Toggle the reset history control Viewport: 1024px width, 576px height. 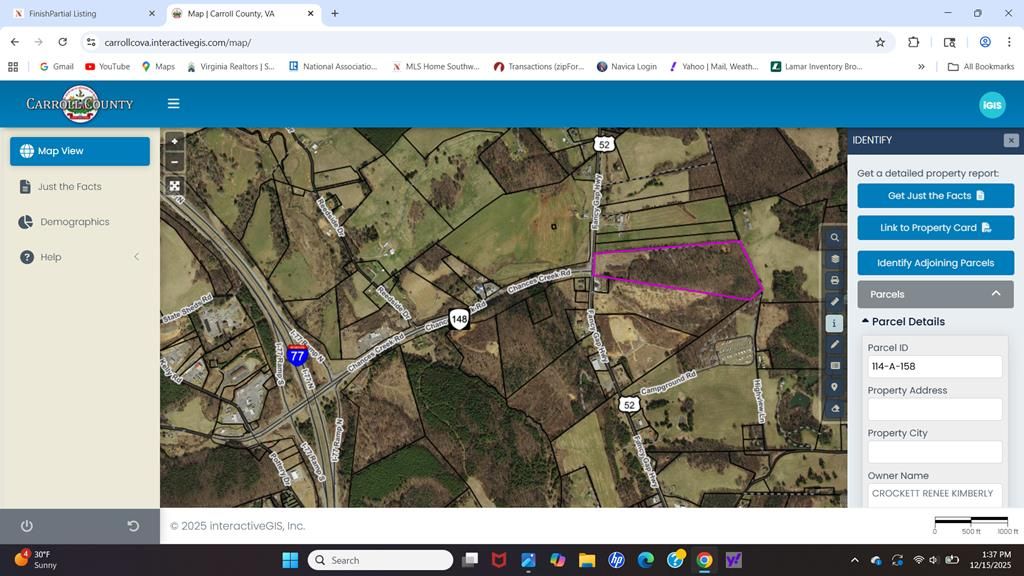131,525
